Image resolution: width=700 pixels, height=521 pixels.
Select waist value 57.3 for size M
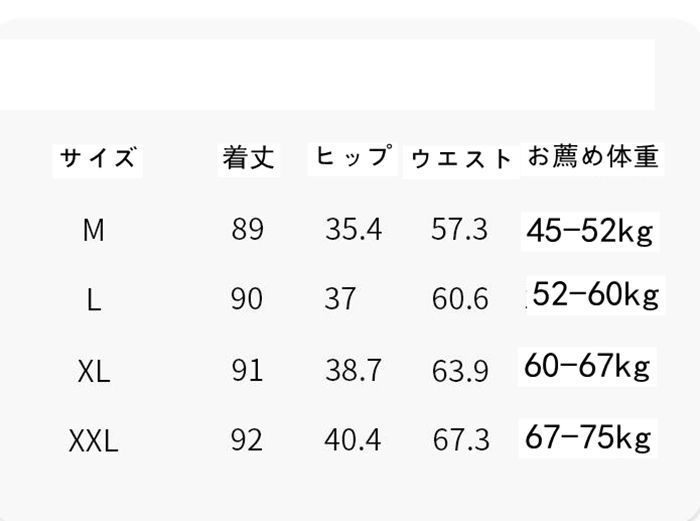tap(459, 230)
